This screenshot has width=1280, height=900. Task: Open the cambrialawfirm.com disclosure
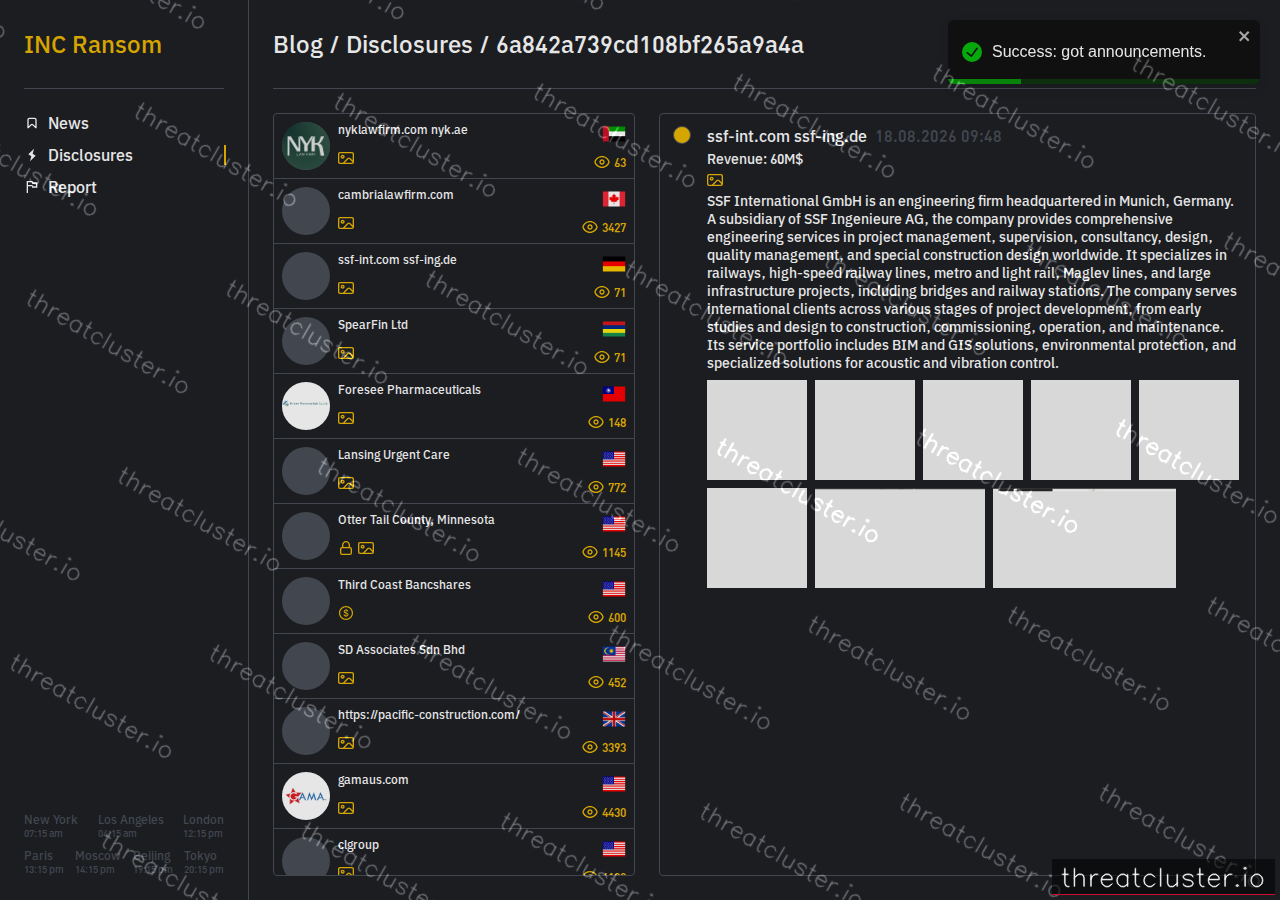click(x=454, y=211)
